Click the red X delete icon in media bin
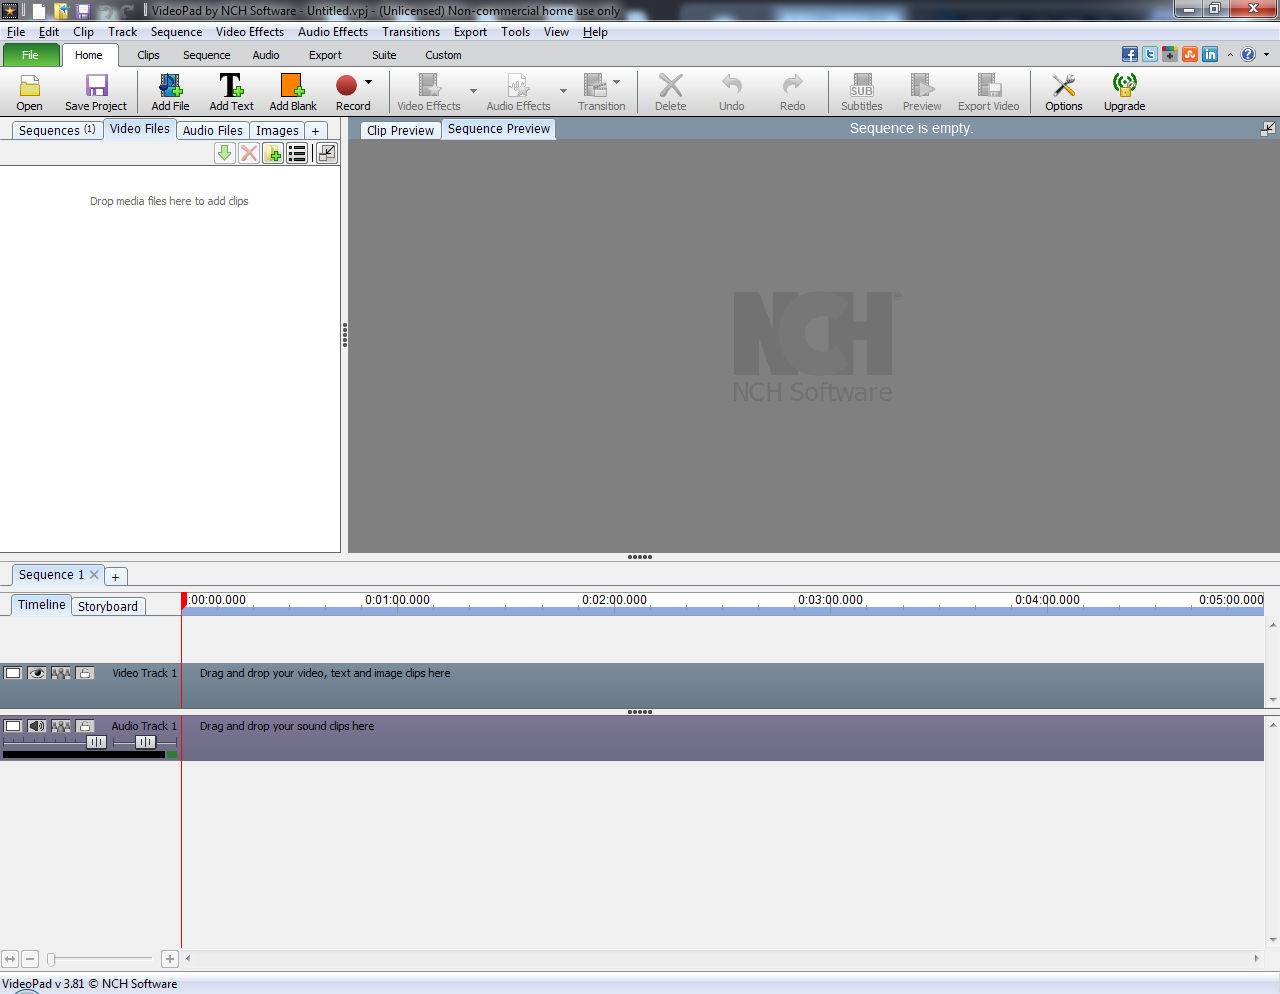Viewport: 1280px width, 994px height. point(249,153)
